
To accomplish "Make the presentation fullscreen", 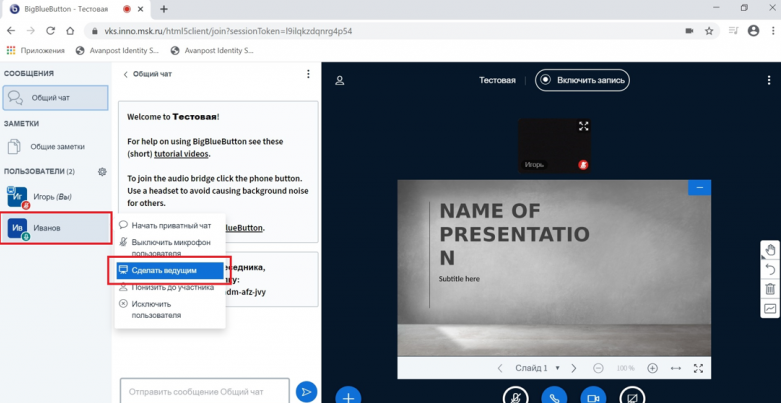I will coord(698,368).
